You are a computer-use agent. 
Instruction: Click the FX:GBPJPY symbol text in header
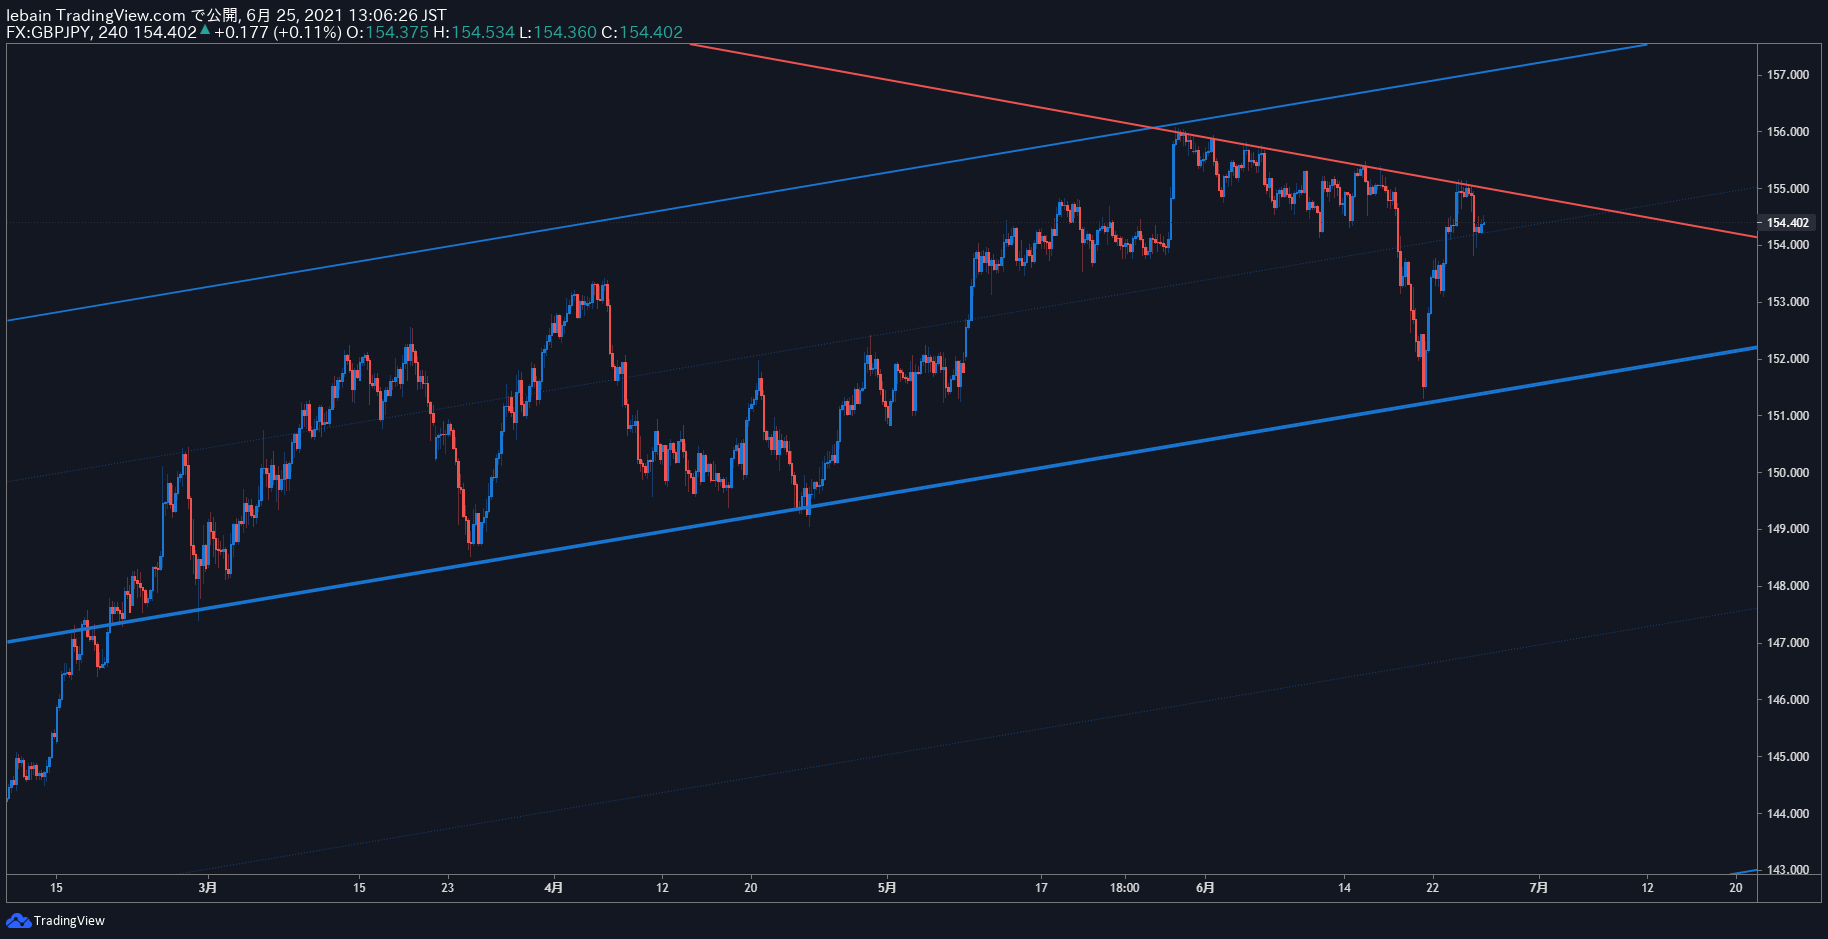tap(49, 32)
